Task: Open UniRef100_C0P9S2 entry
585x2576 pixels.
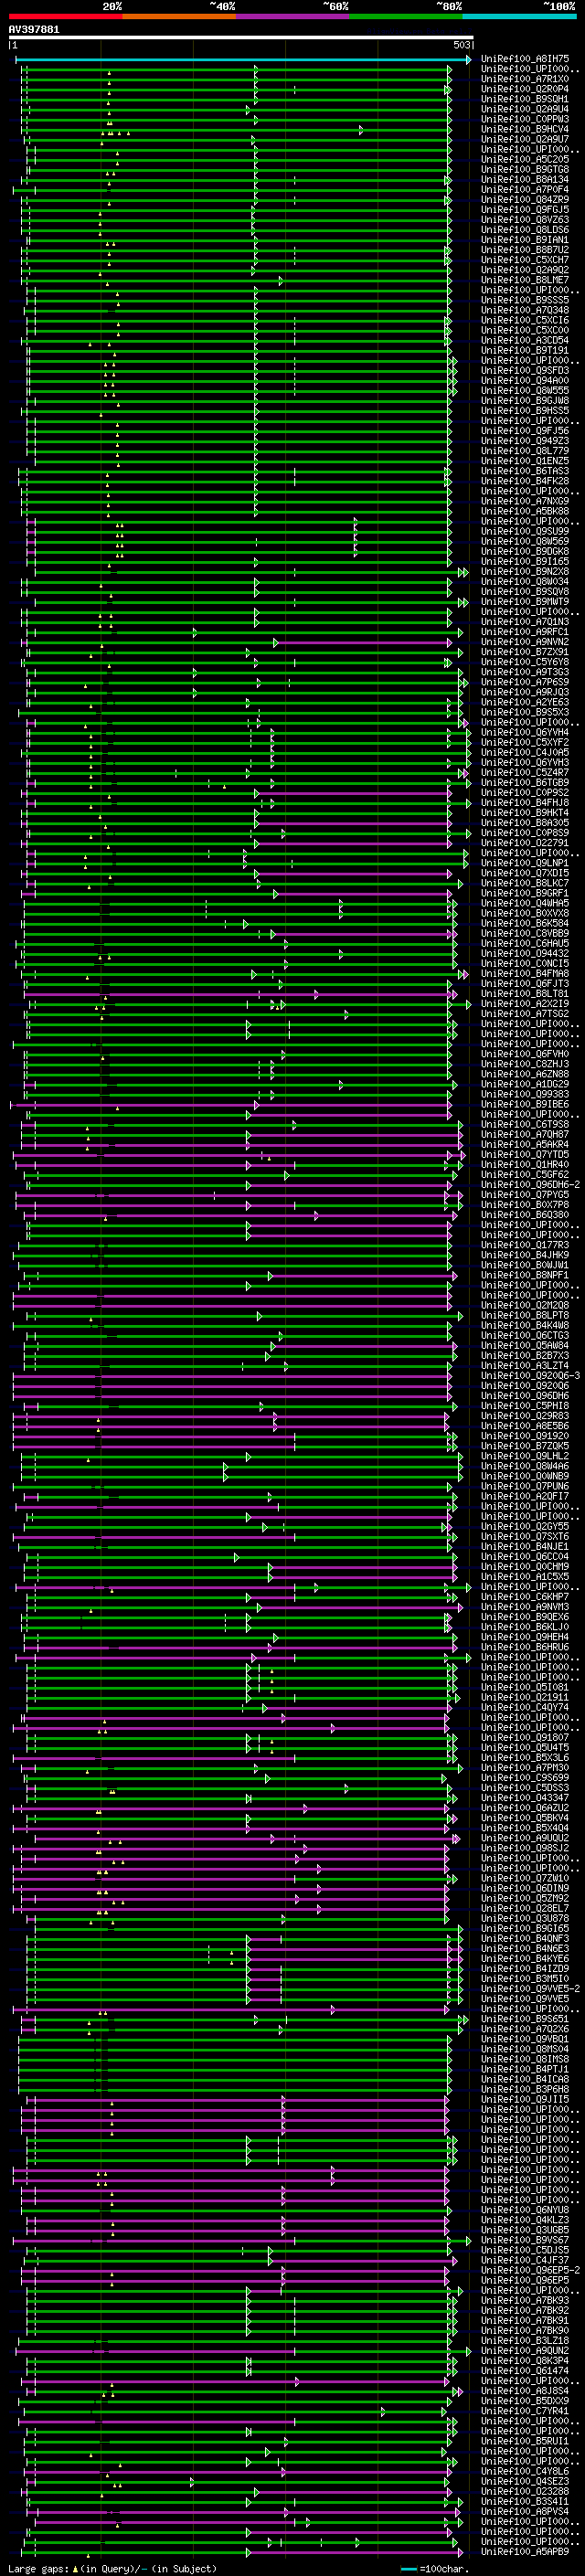Action: [525, 793]
